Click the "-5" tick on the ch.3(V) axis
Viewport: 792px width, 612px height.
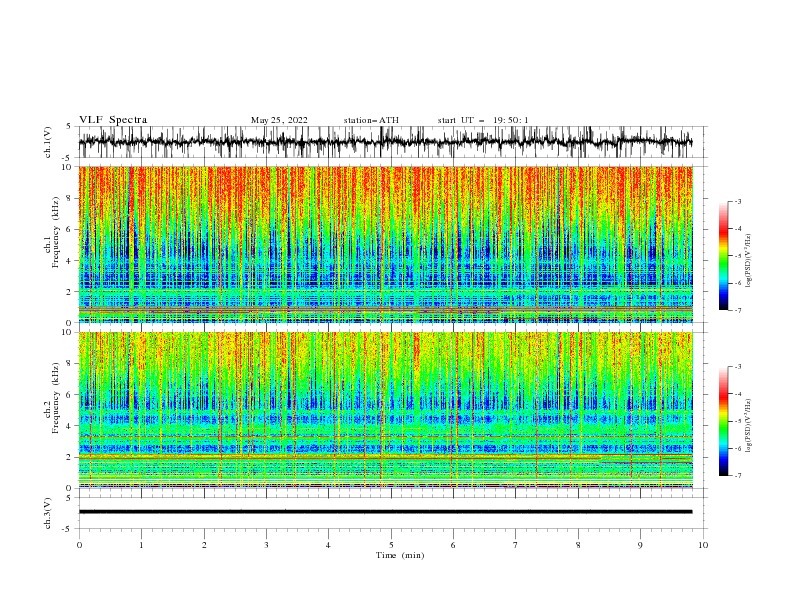pos(68,529)
